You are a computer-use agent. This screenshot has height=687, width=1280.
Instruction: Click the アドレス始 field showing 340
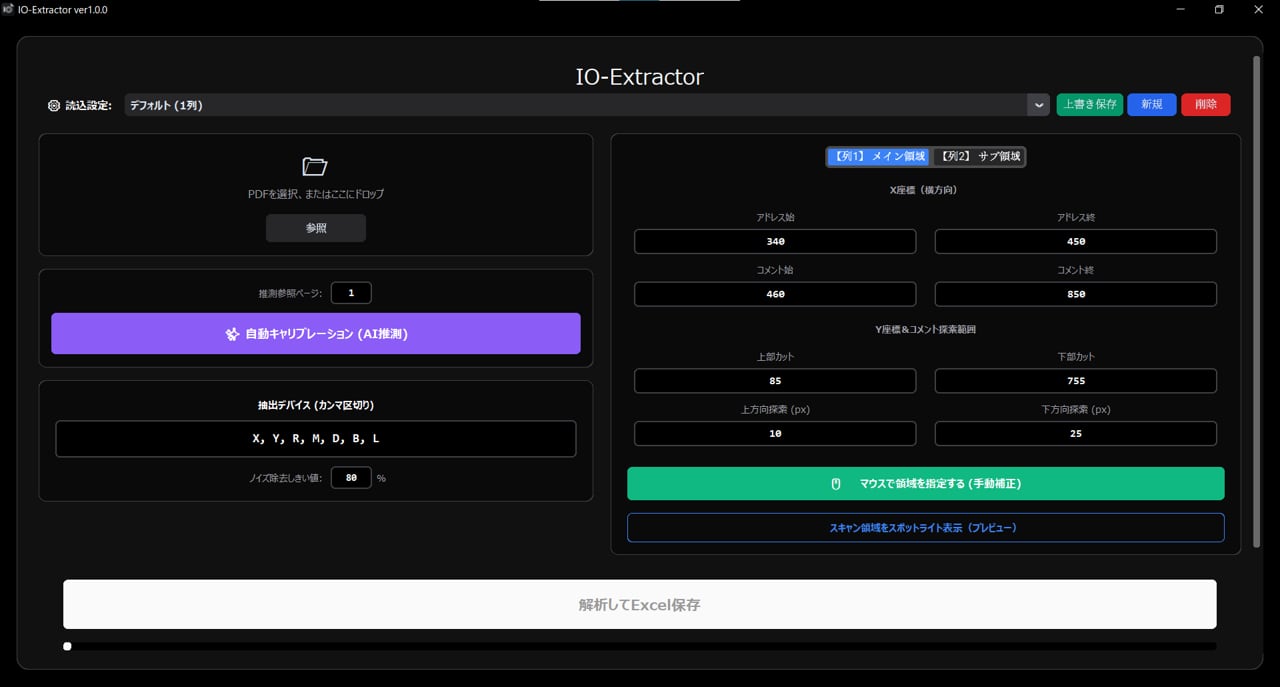(x=775, y=242)
